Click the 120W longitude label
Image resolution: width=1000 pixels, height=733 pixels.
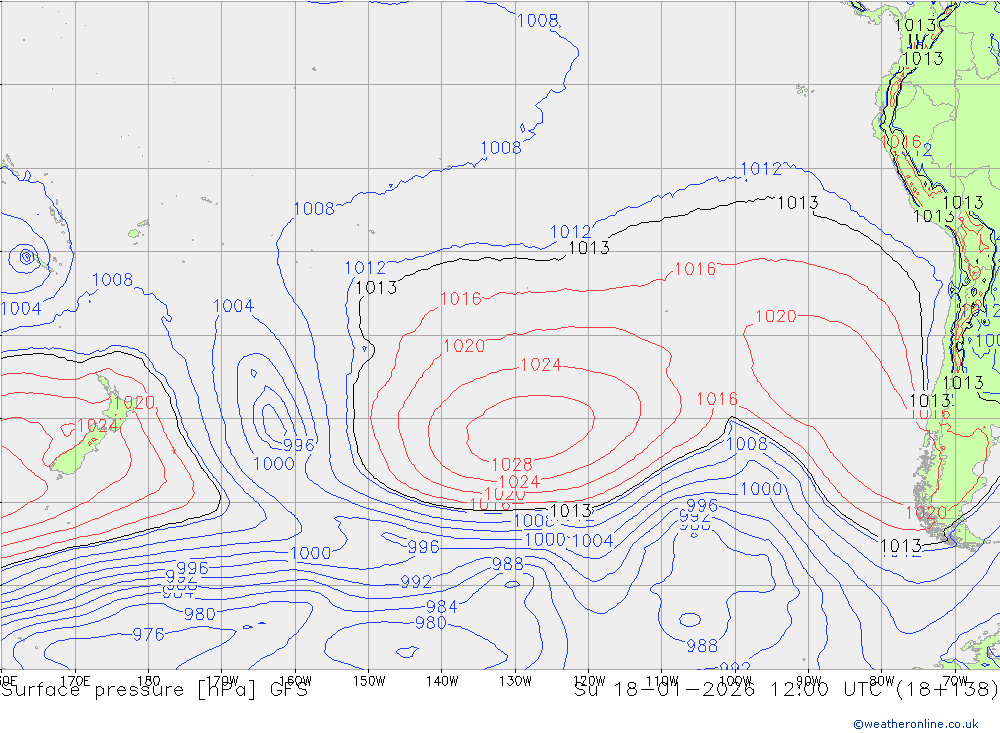pos(589,681)
